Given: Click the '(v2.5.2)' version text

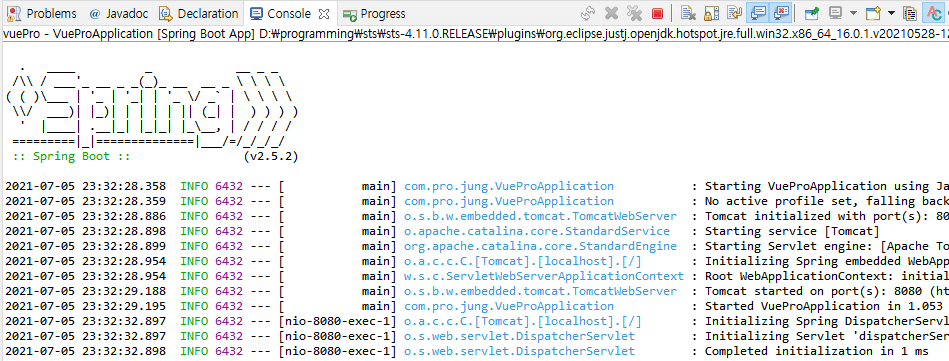Looking at the screenshot, I should (x=271, y=156).
